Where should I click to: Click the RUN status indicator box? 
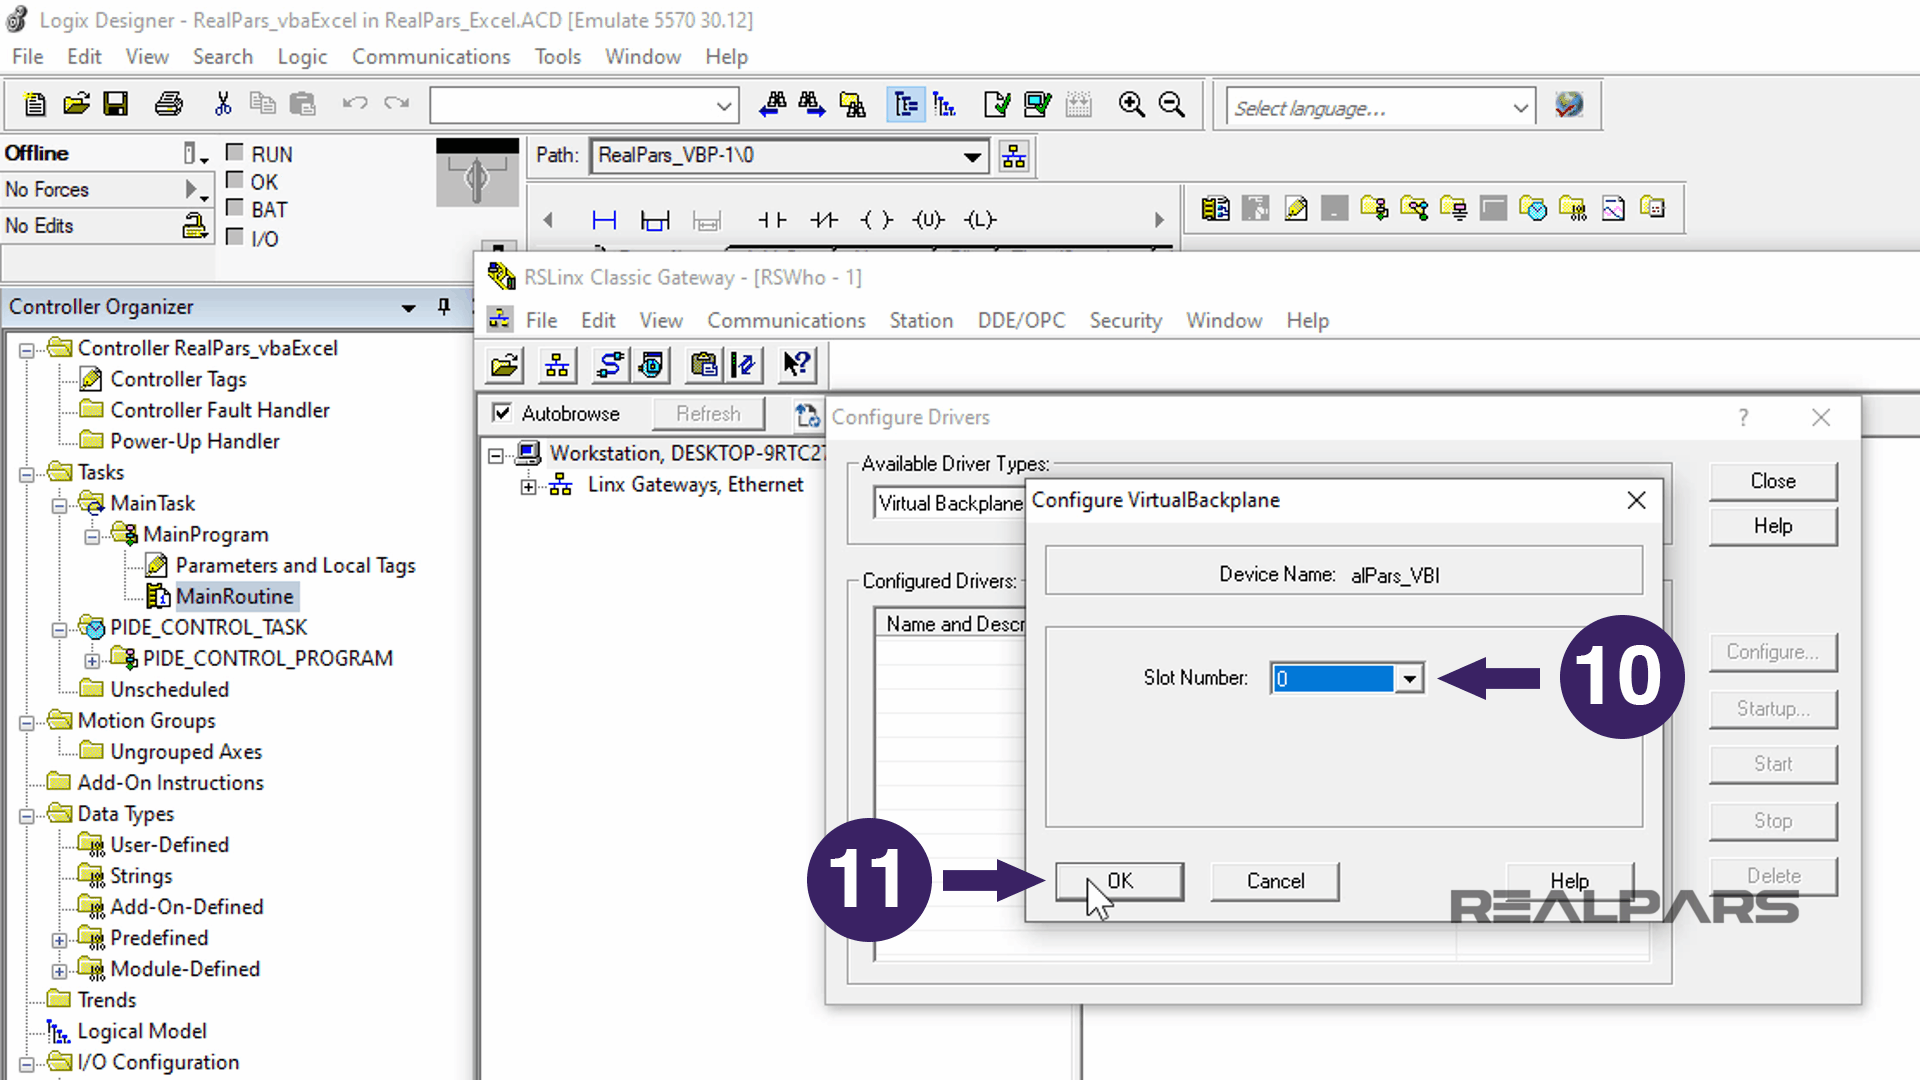(x=235, y=152)
